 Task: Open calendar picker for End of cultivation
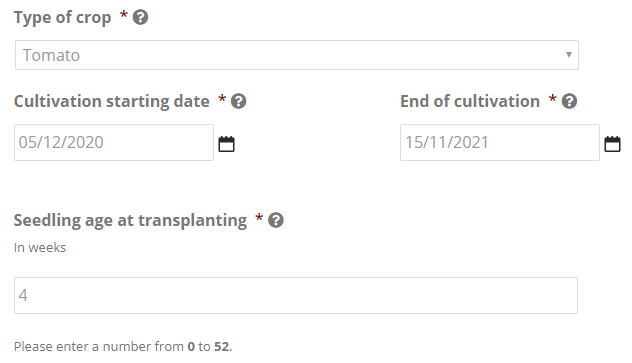tap(612, 144)
